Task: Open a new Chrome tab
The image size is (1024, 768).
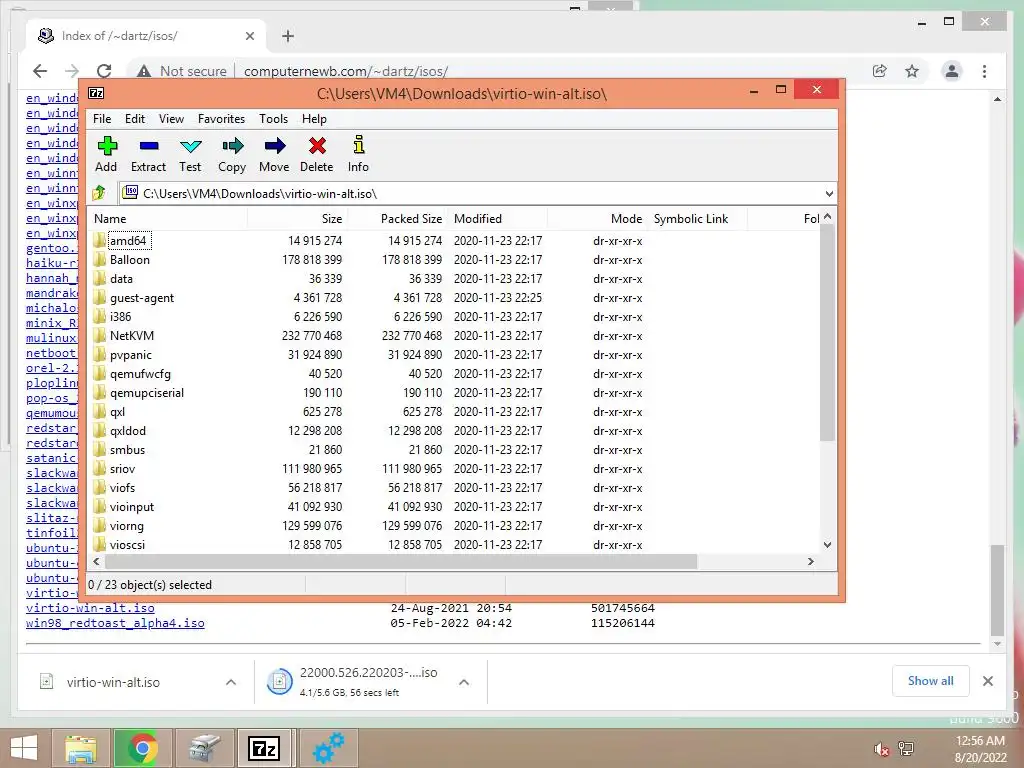Action: coord(288,36)
